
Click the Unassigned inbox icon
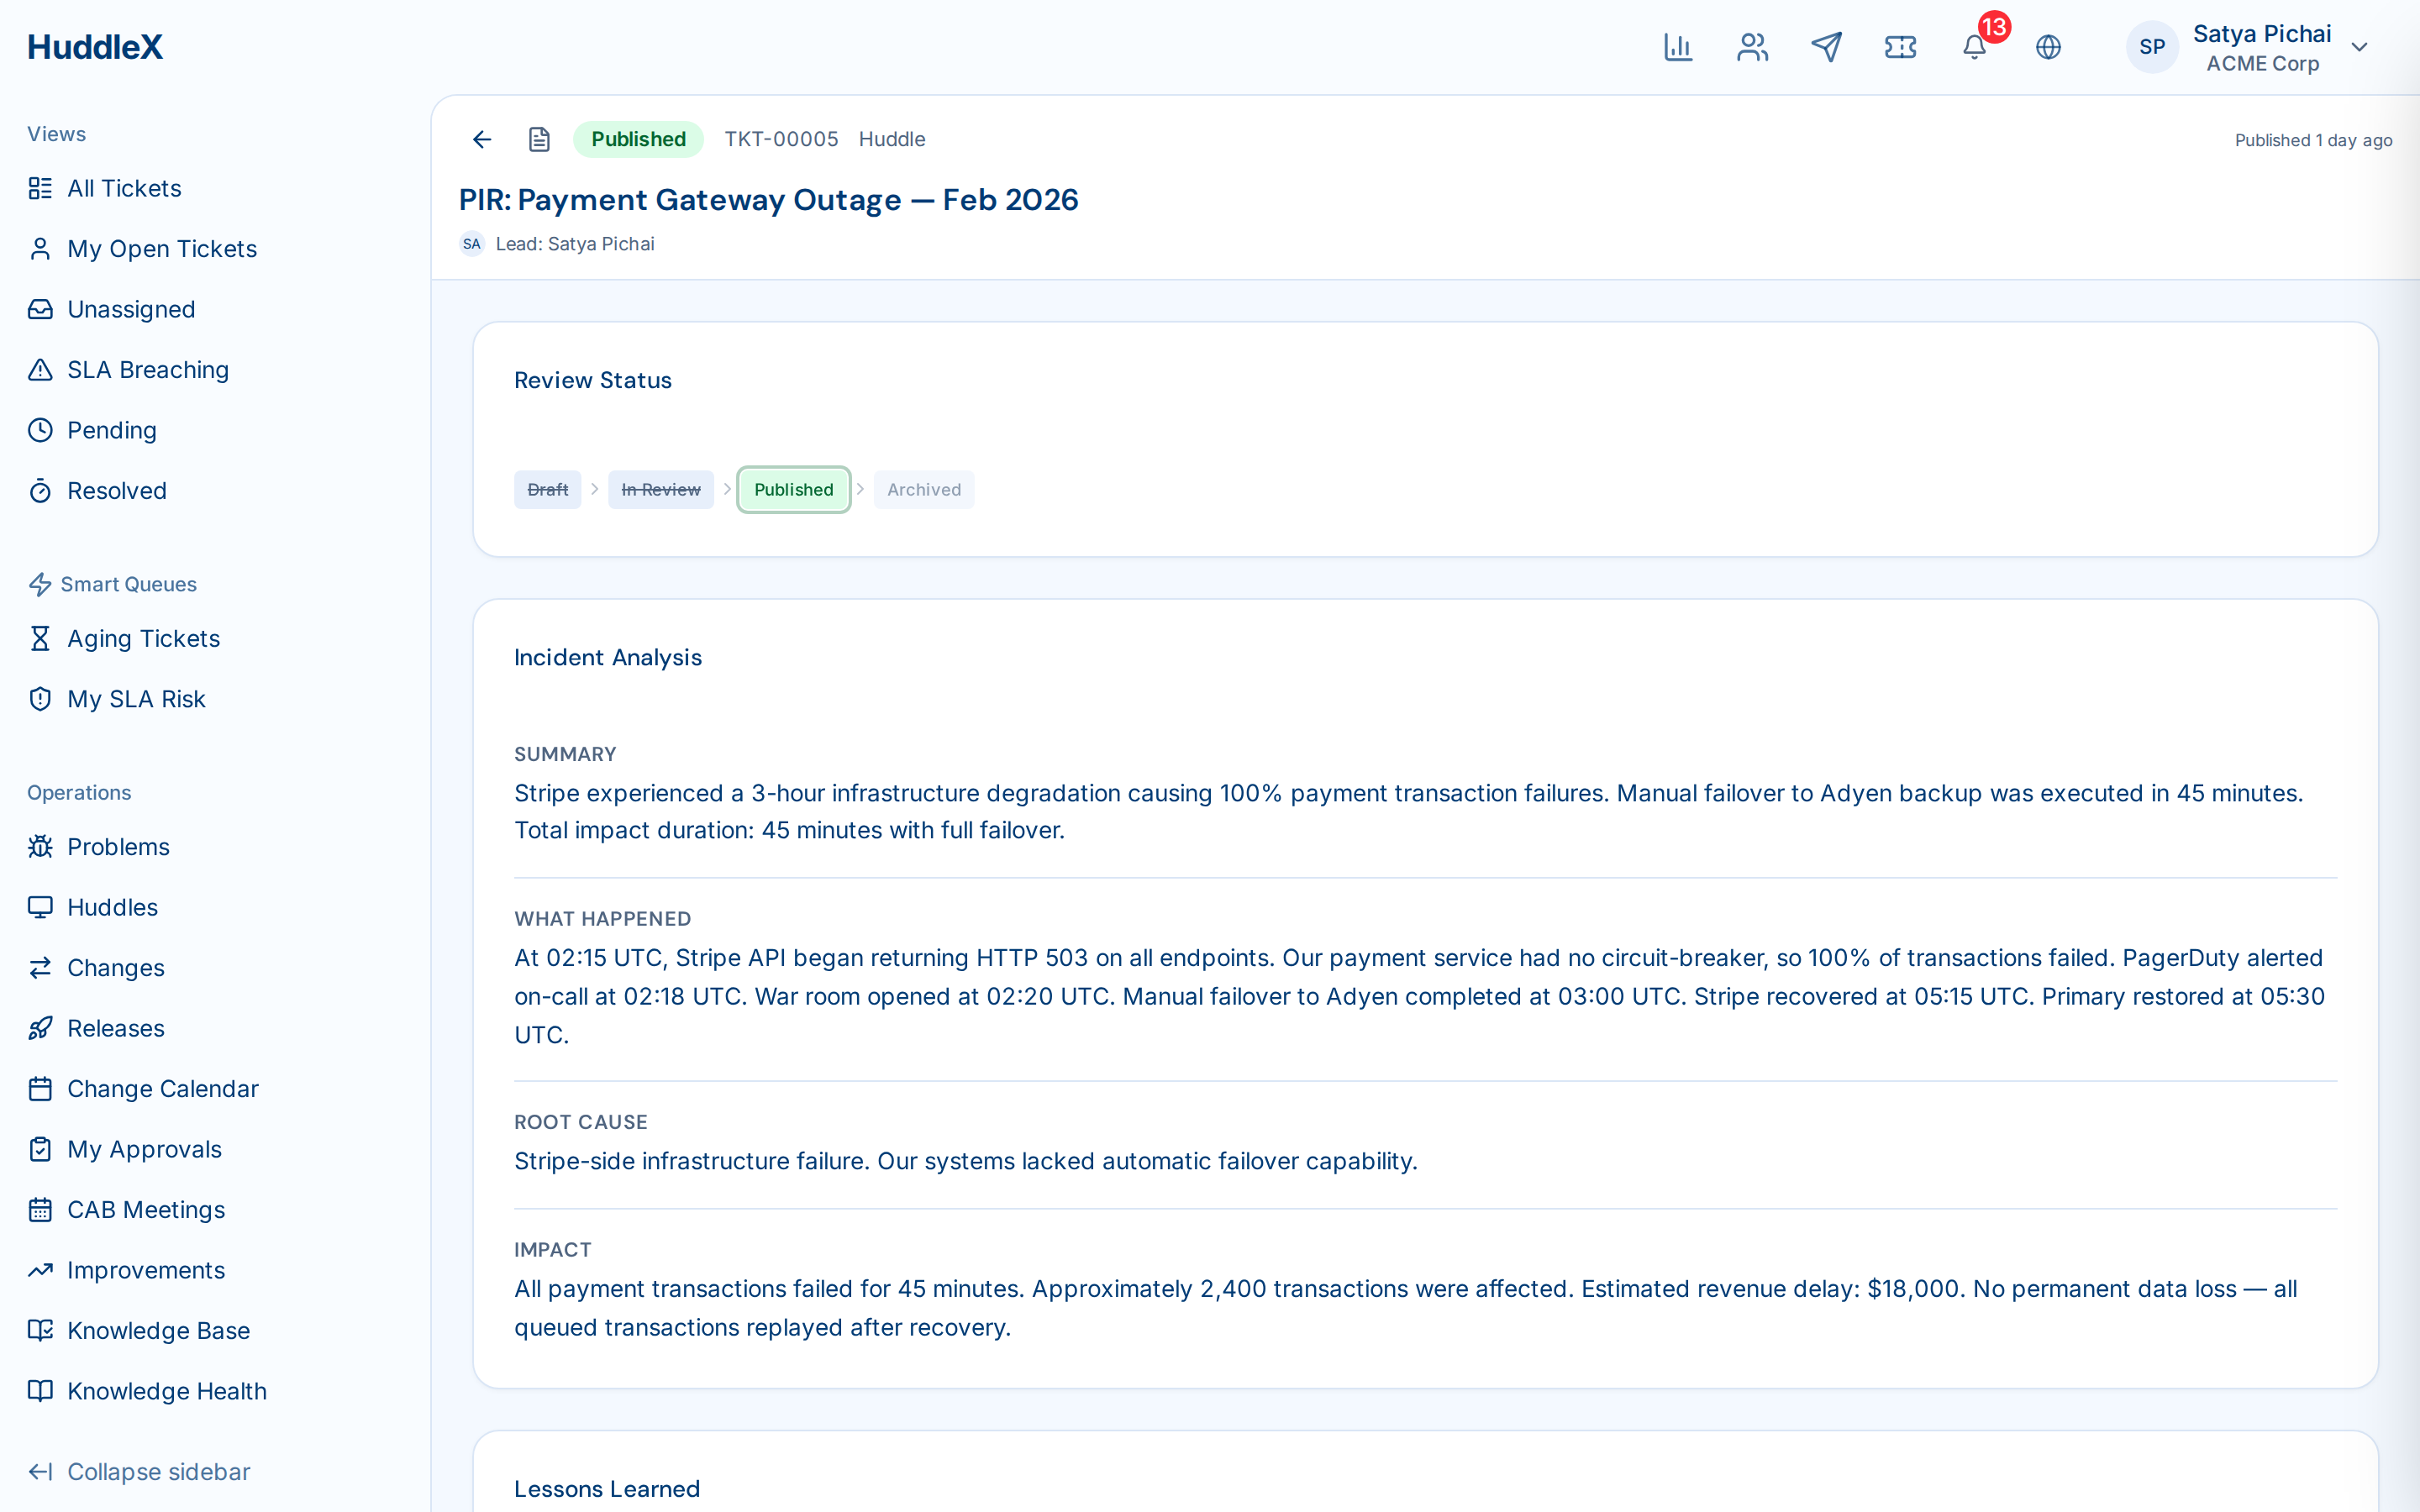pos(40,309)
